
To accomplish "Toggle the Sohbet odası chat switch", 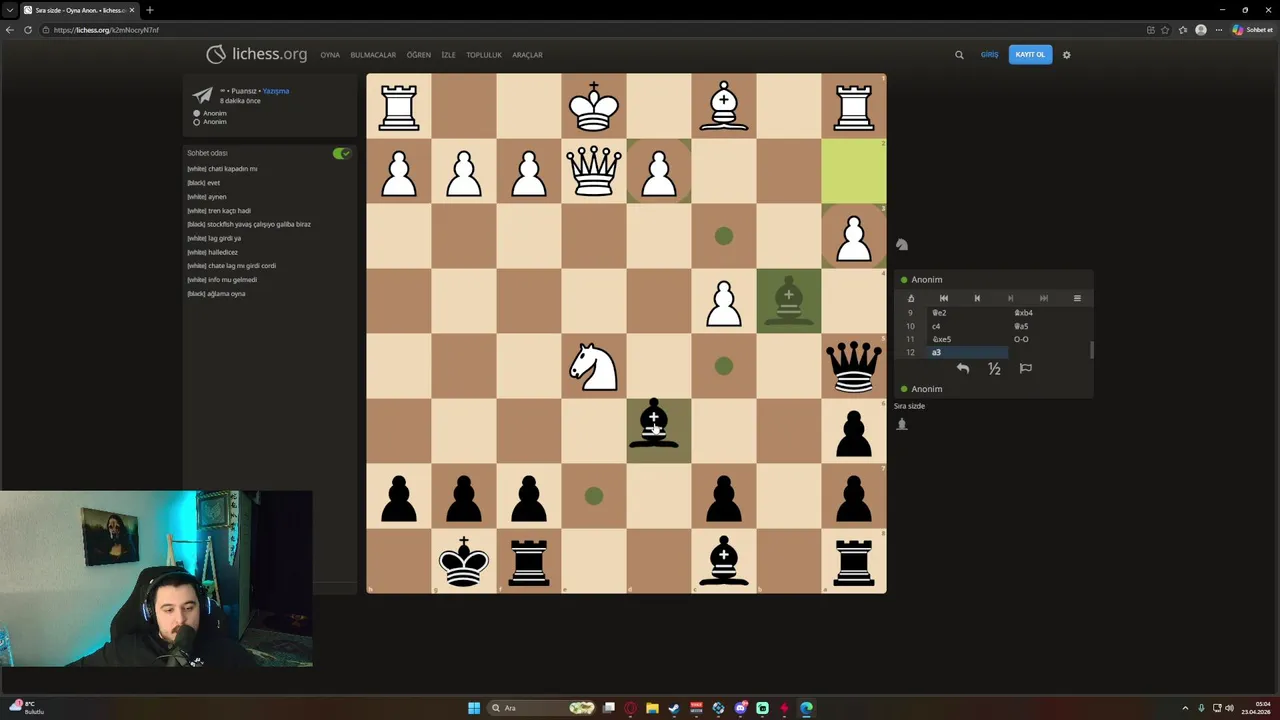I will click(x=342, y=153).
